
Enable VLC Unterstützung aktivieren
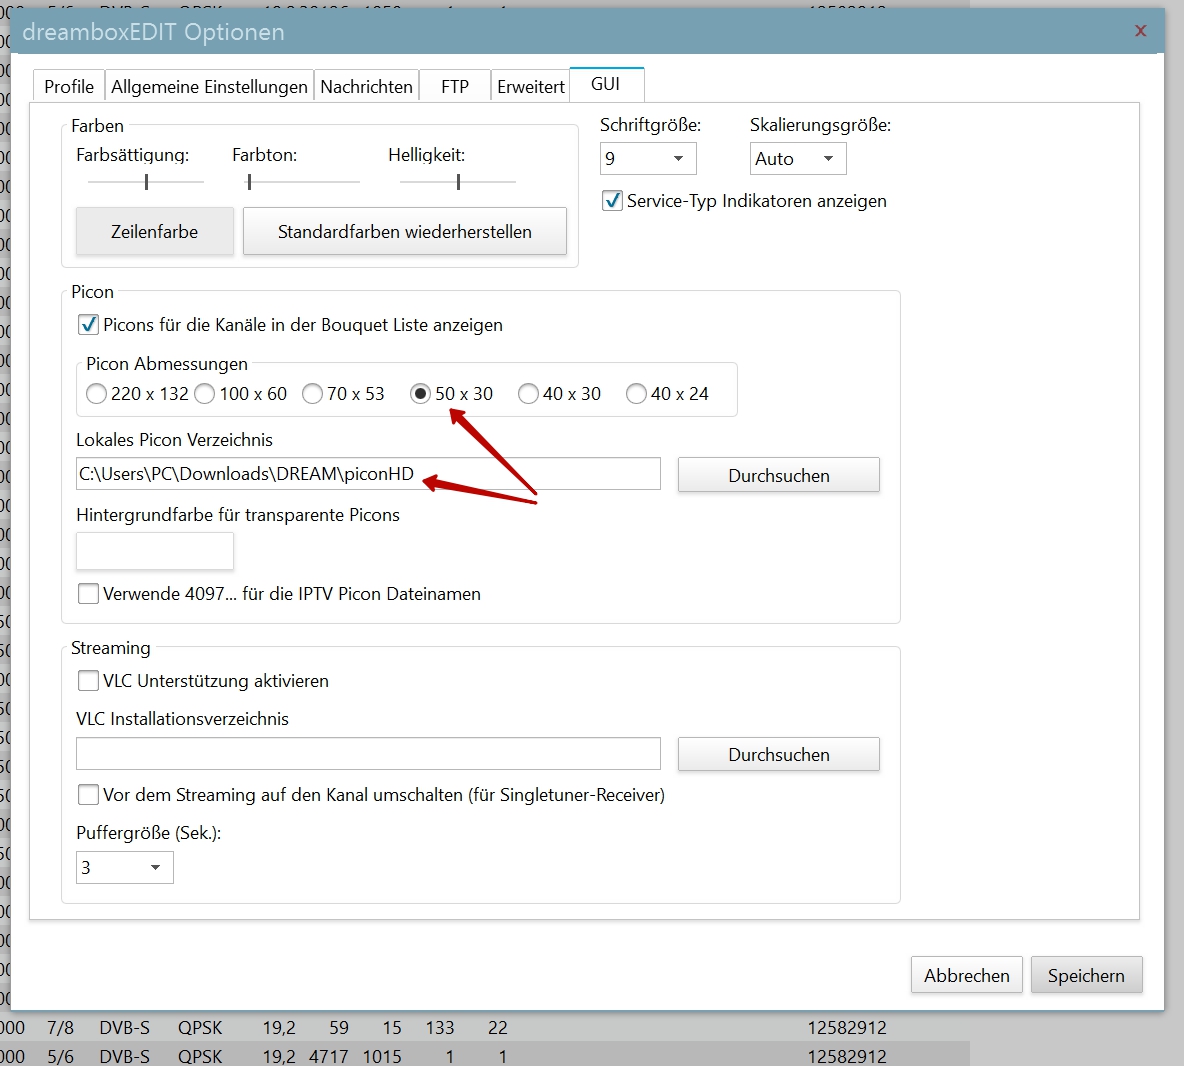tap(89, 681)
